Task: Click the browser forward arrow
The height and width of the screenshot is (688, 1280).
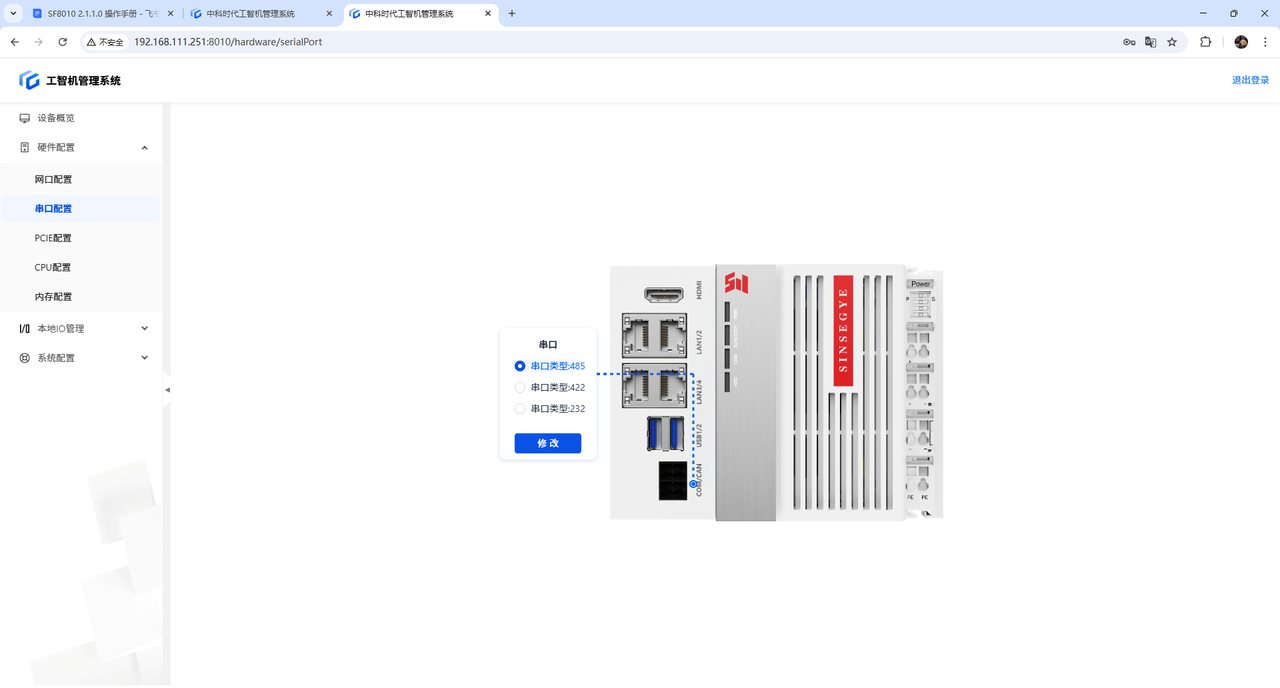Action: point(39,42)
